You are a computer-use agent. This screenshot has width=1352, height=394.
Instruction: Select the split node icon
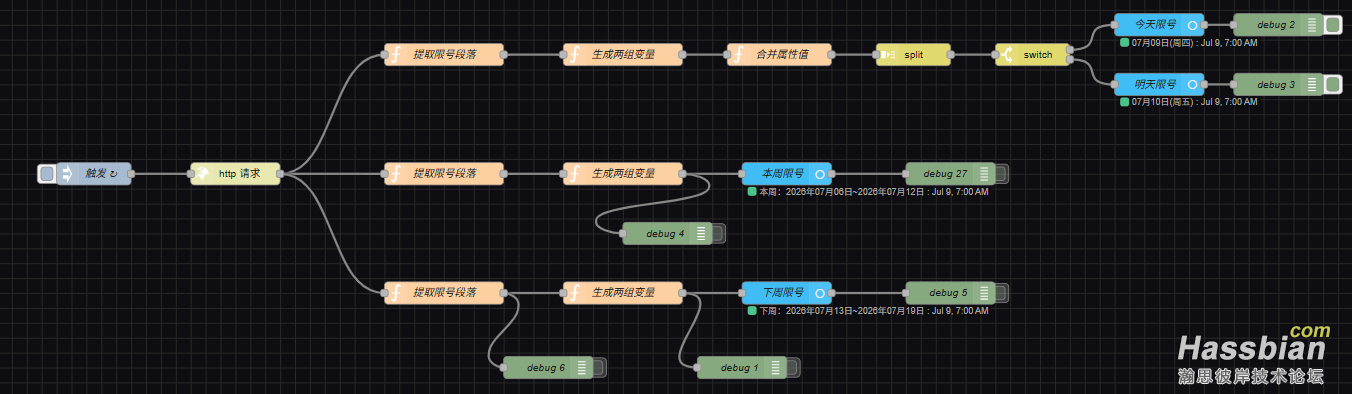coord(887,55)
